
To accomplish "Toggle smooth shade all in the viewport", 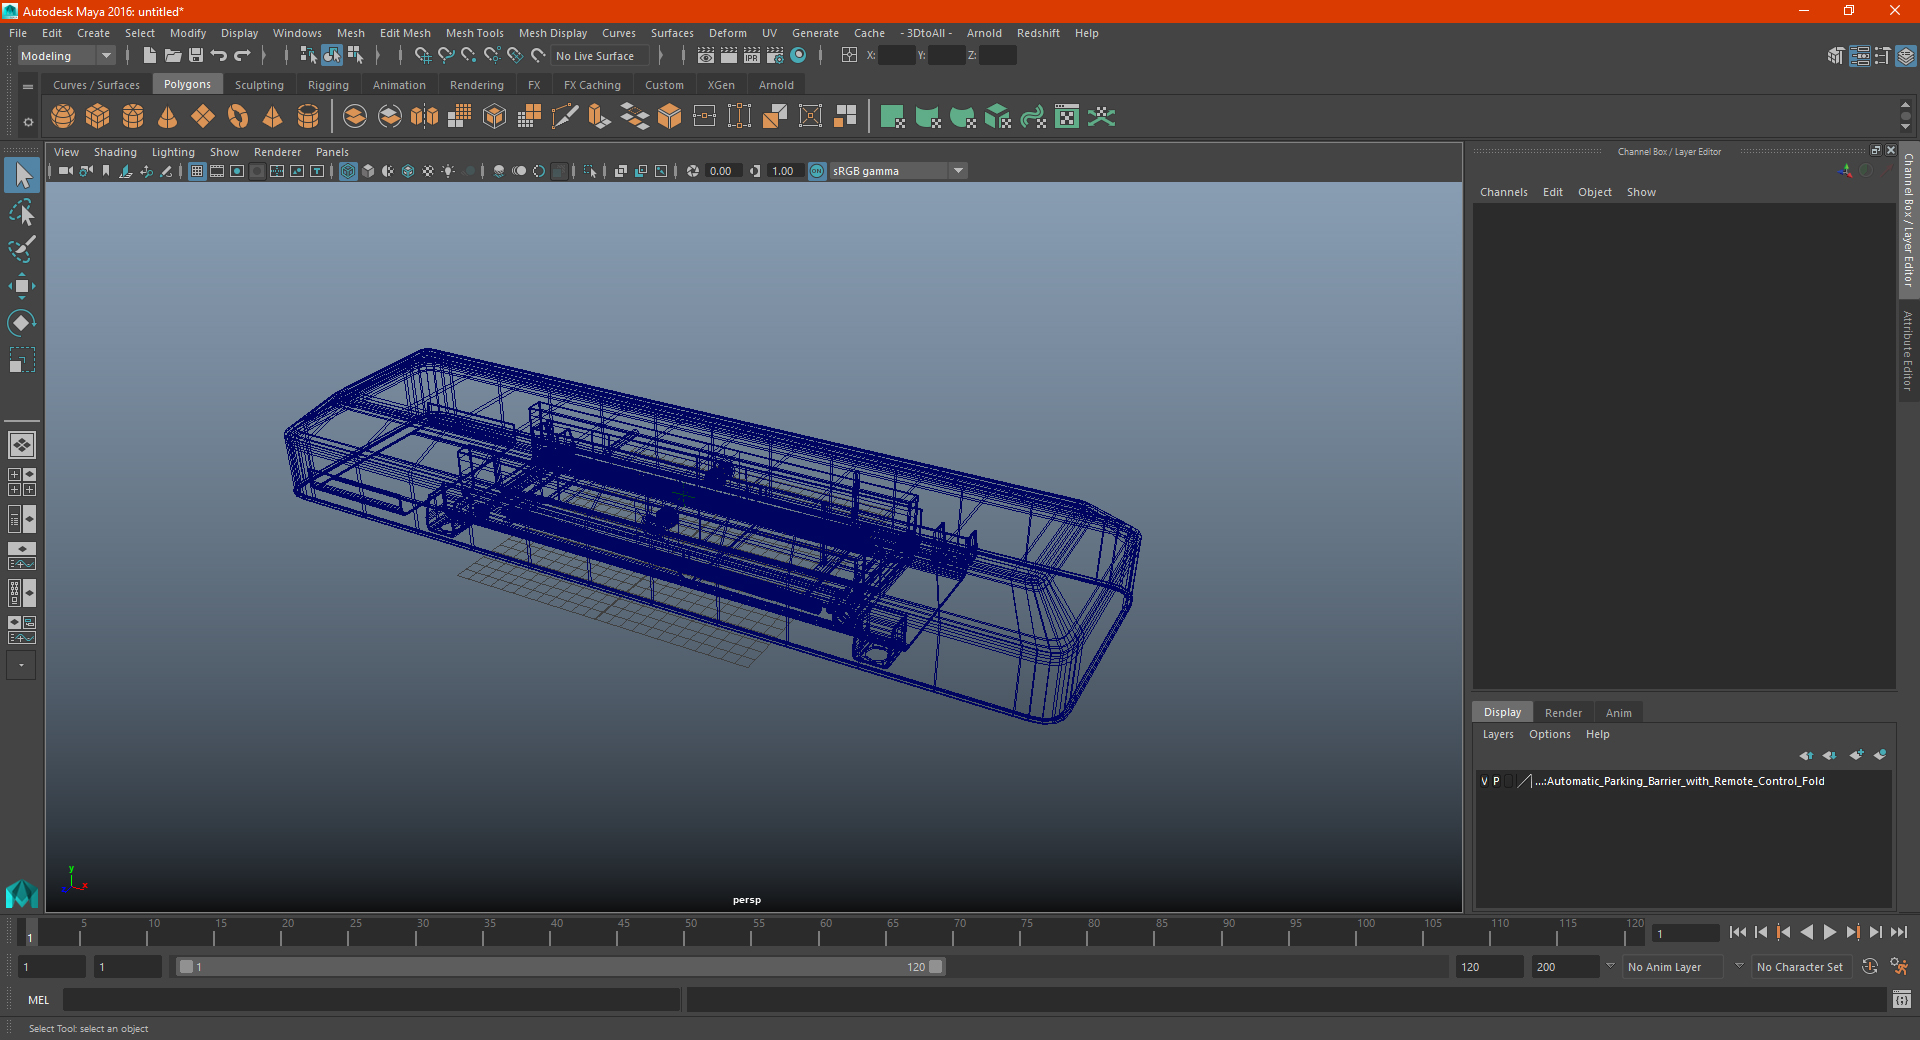I will click(x=368, y=171).
